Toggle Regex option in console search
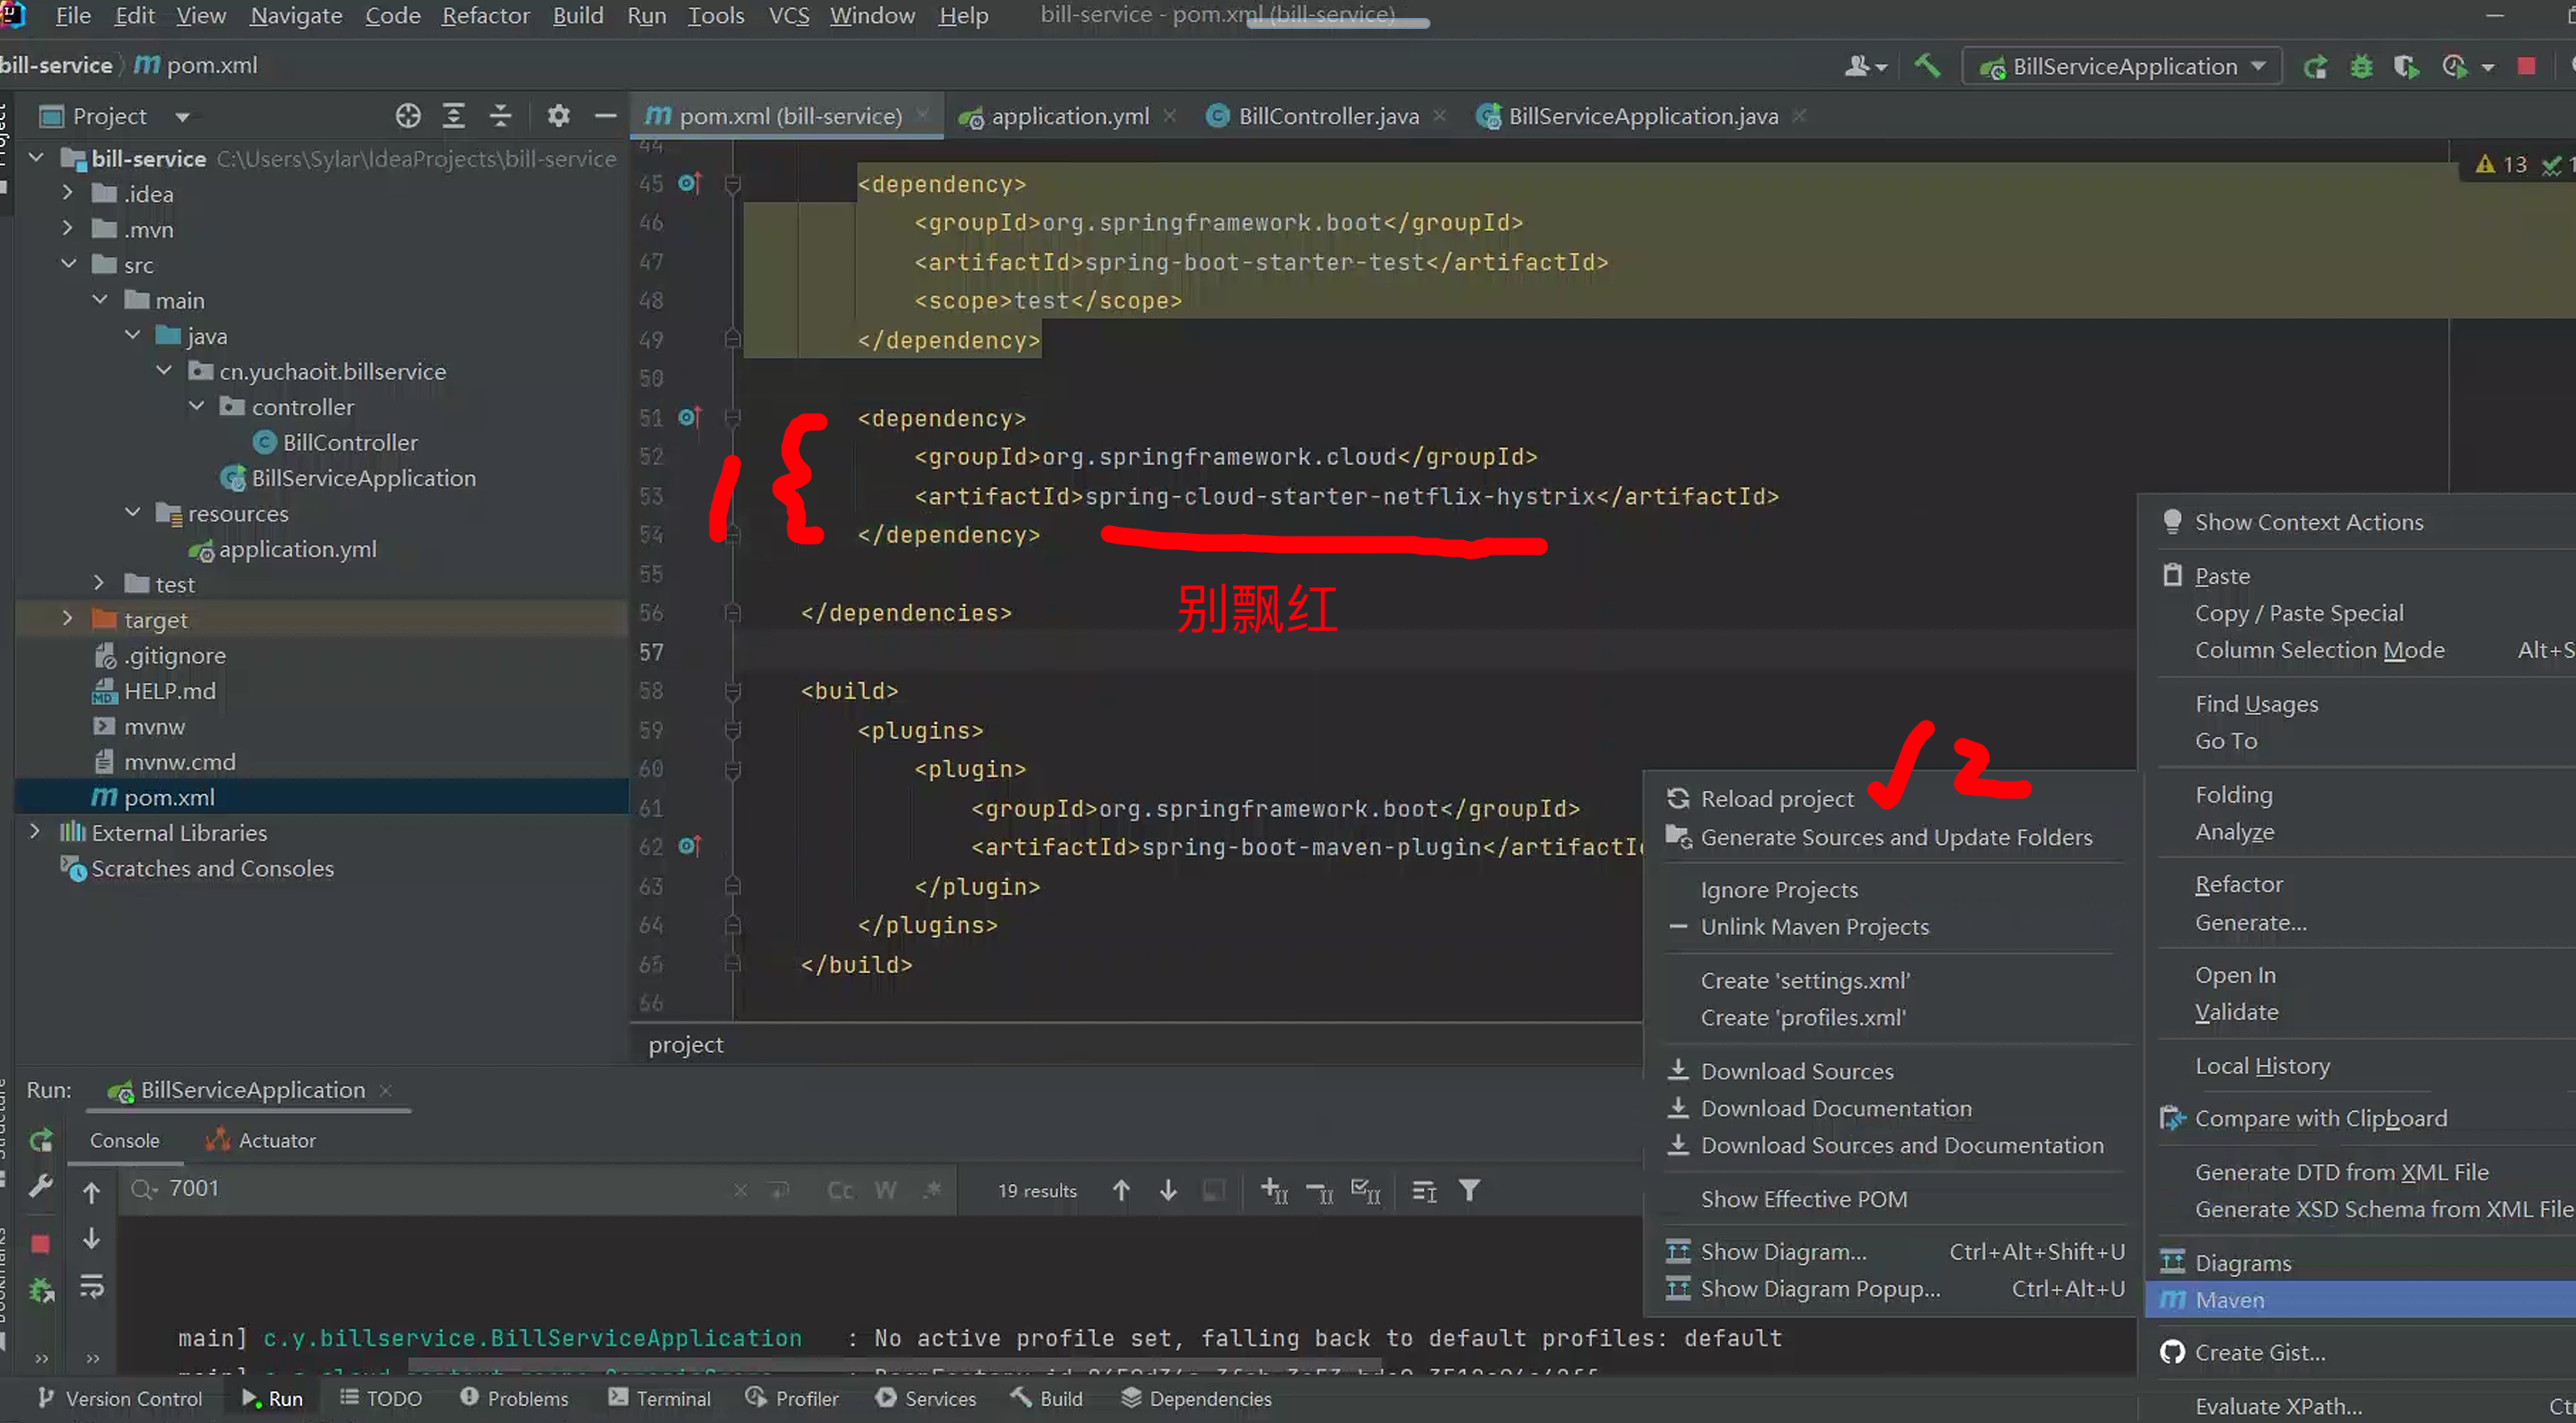This screenshot has height=1423, width=2576. pyautogui.click(x=932, y=1190)
